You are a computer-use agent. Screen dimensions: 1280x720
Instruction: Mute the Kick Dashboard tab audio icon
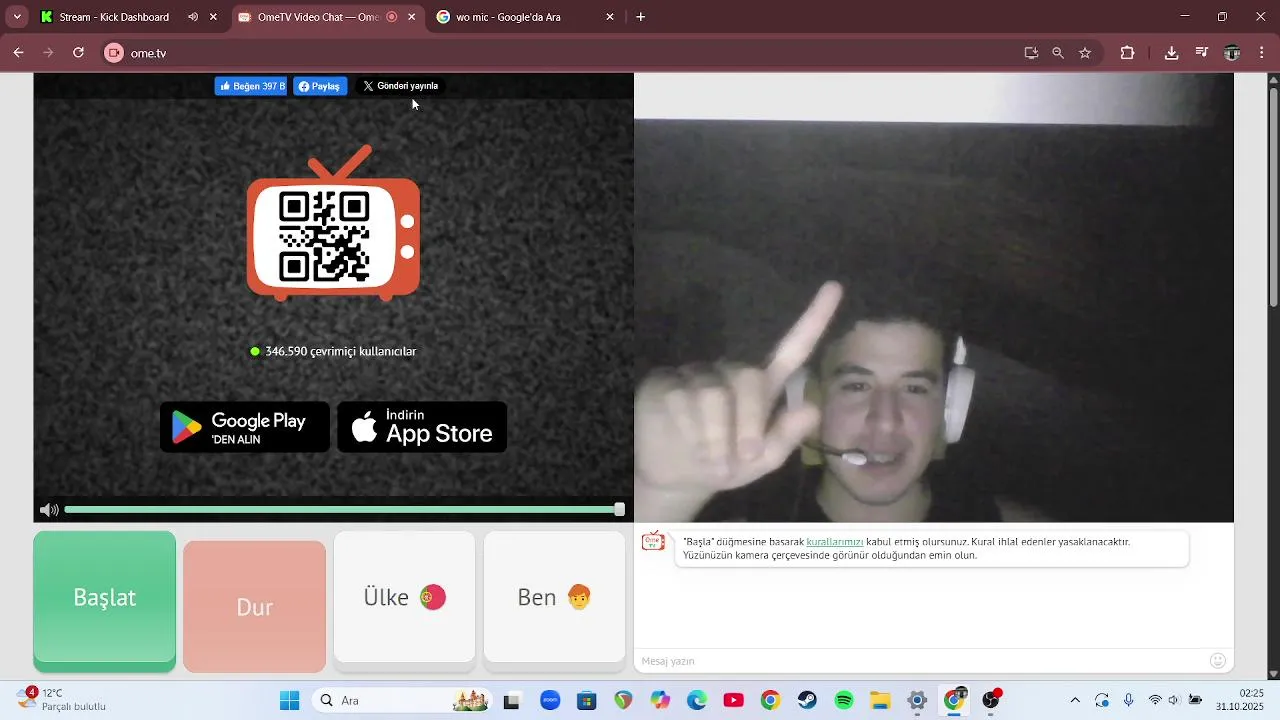click(193, 17)
